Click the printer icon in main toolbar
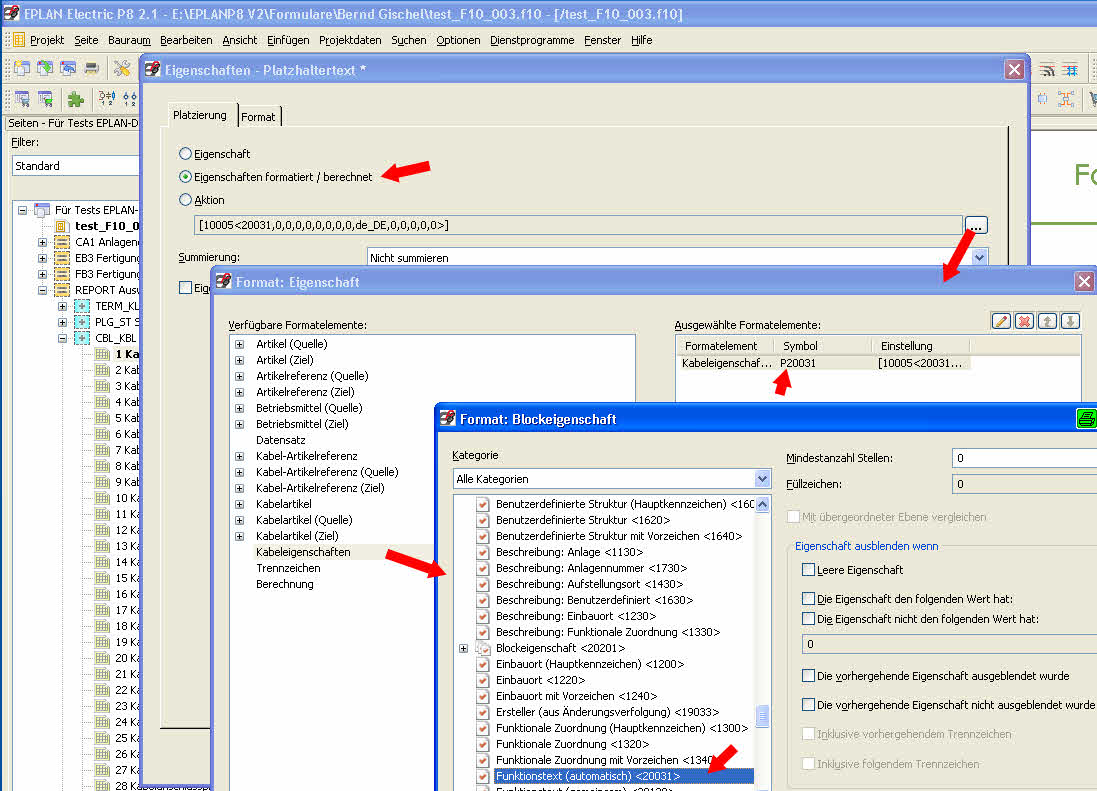The height and width of the screenshot is (791, 1097). (92, 68)
